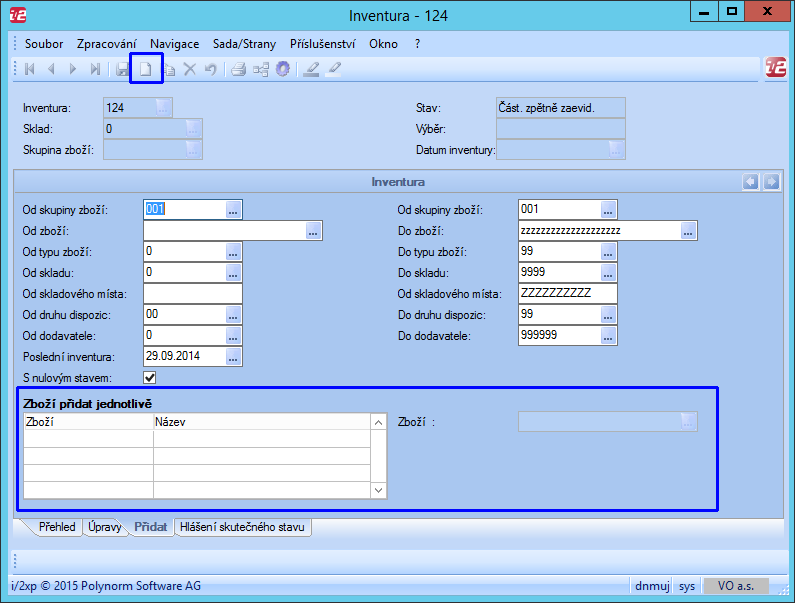Go to previous record arrow
This screenshot has width=795, height=603.
coord(51,69)
